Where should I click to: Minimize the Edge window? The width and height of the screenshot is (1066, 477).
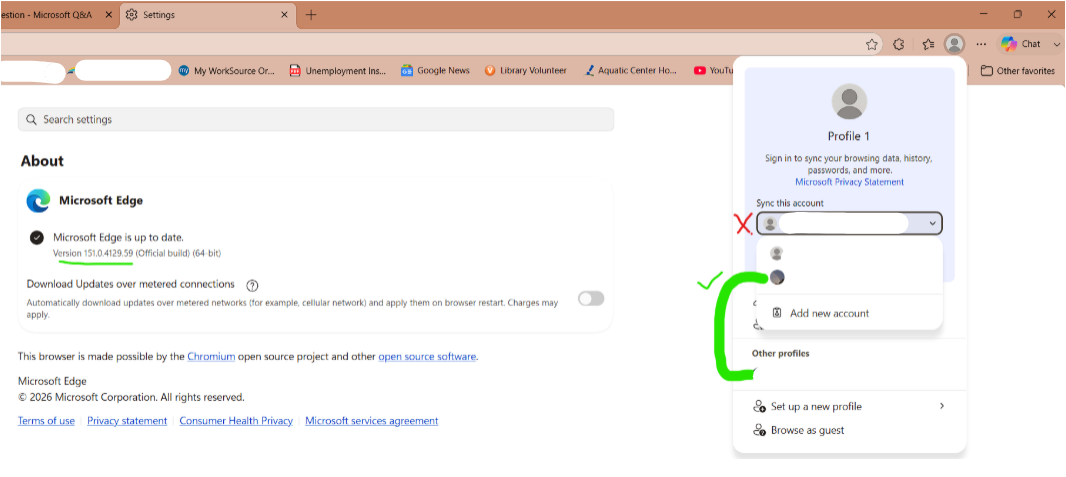tap(985, 14)
